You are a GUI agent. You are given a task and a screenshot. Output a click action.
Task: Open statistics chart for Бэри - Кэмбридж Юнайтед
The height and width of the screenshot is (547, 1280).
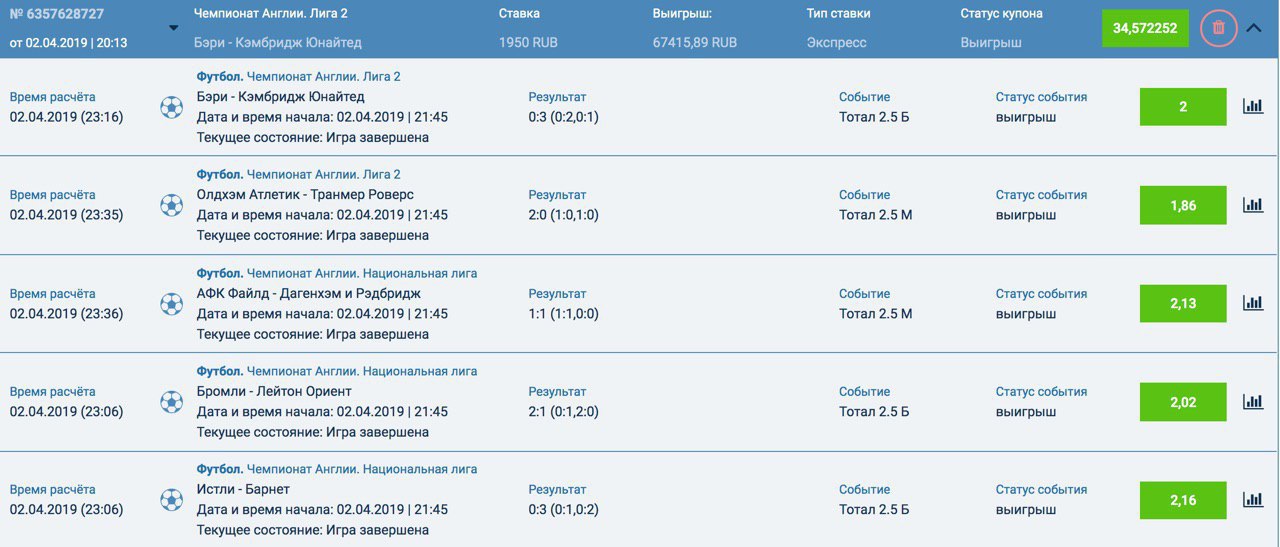point(1252,107)
